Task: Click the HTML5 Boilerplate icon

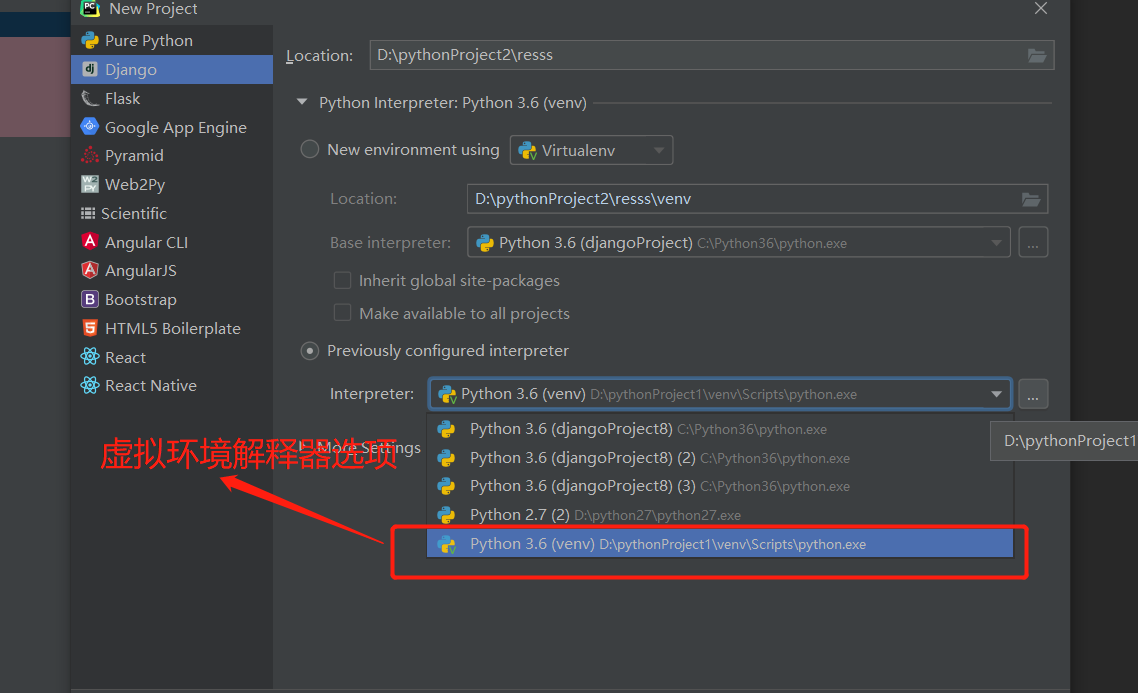Action: (89, 328)
